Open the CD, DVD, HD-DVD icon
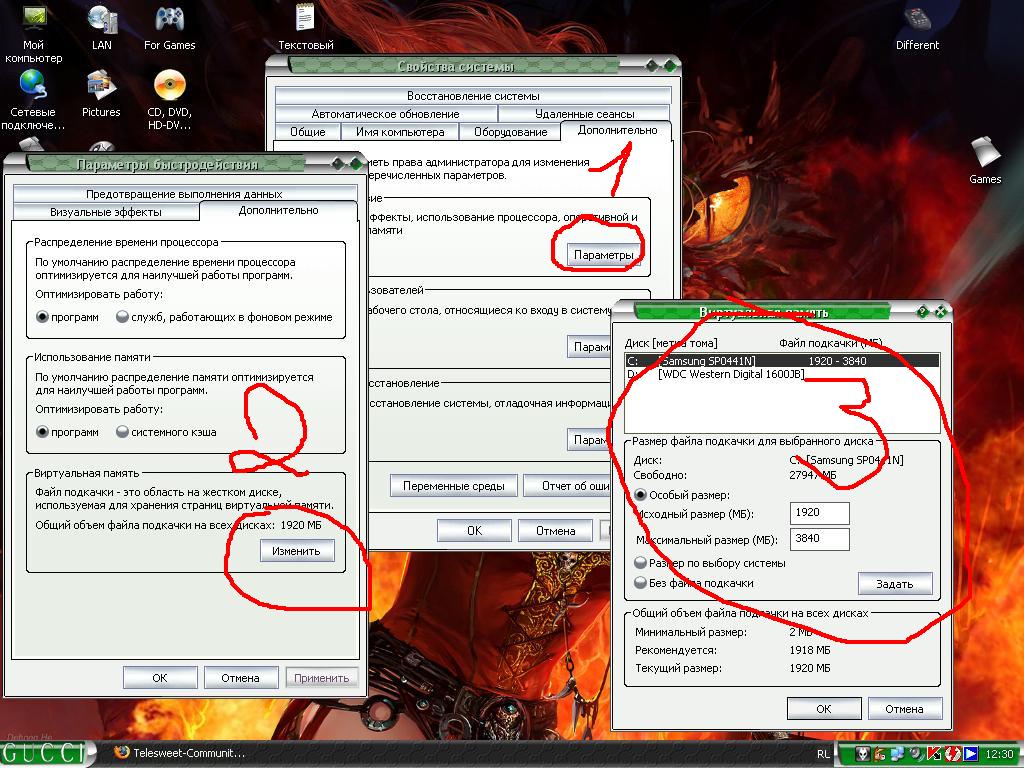 169,88
